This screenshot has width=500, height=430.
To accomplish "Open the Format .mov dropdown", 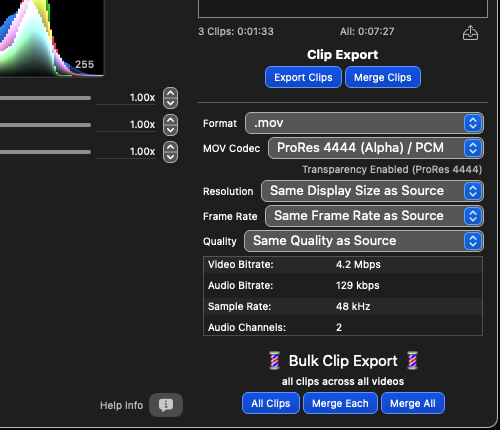I will 364,123.
